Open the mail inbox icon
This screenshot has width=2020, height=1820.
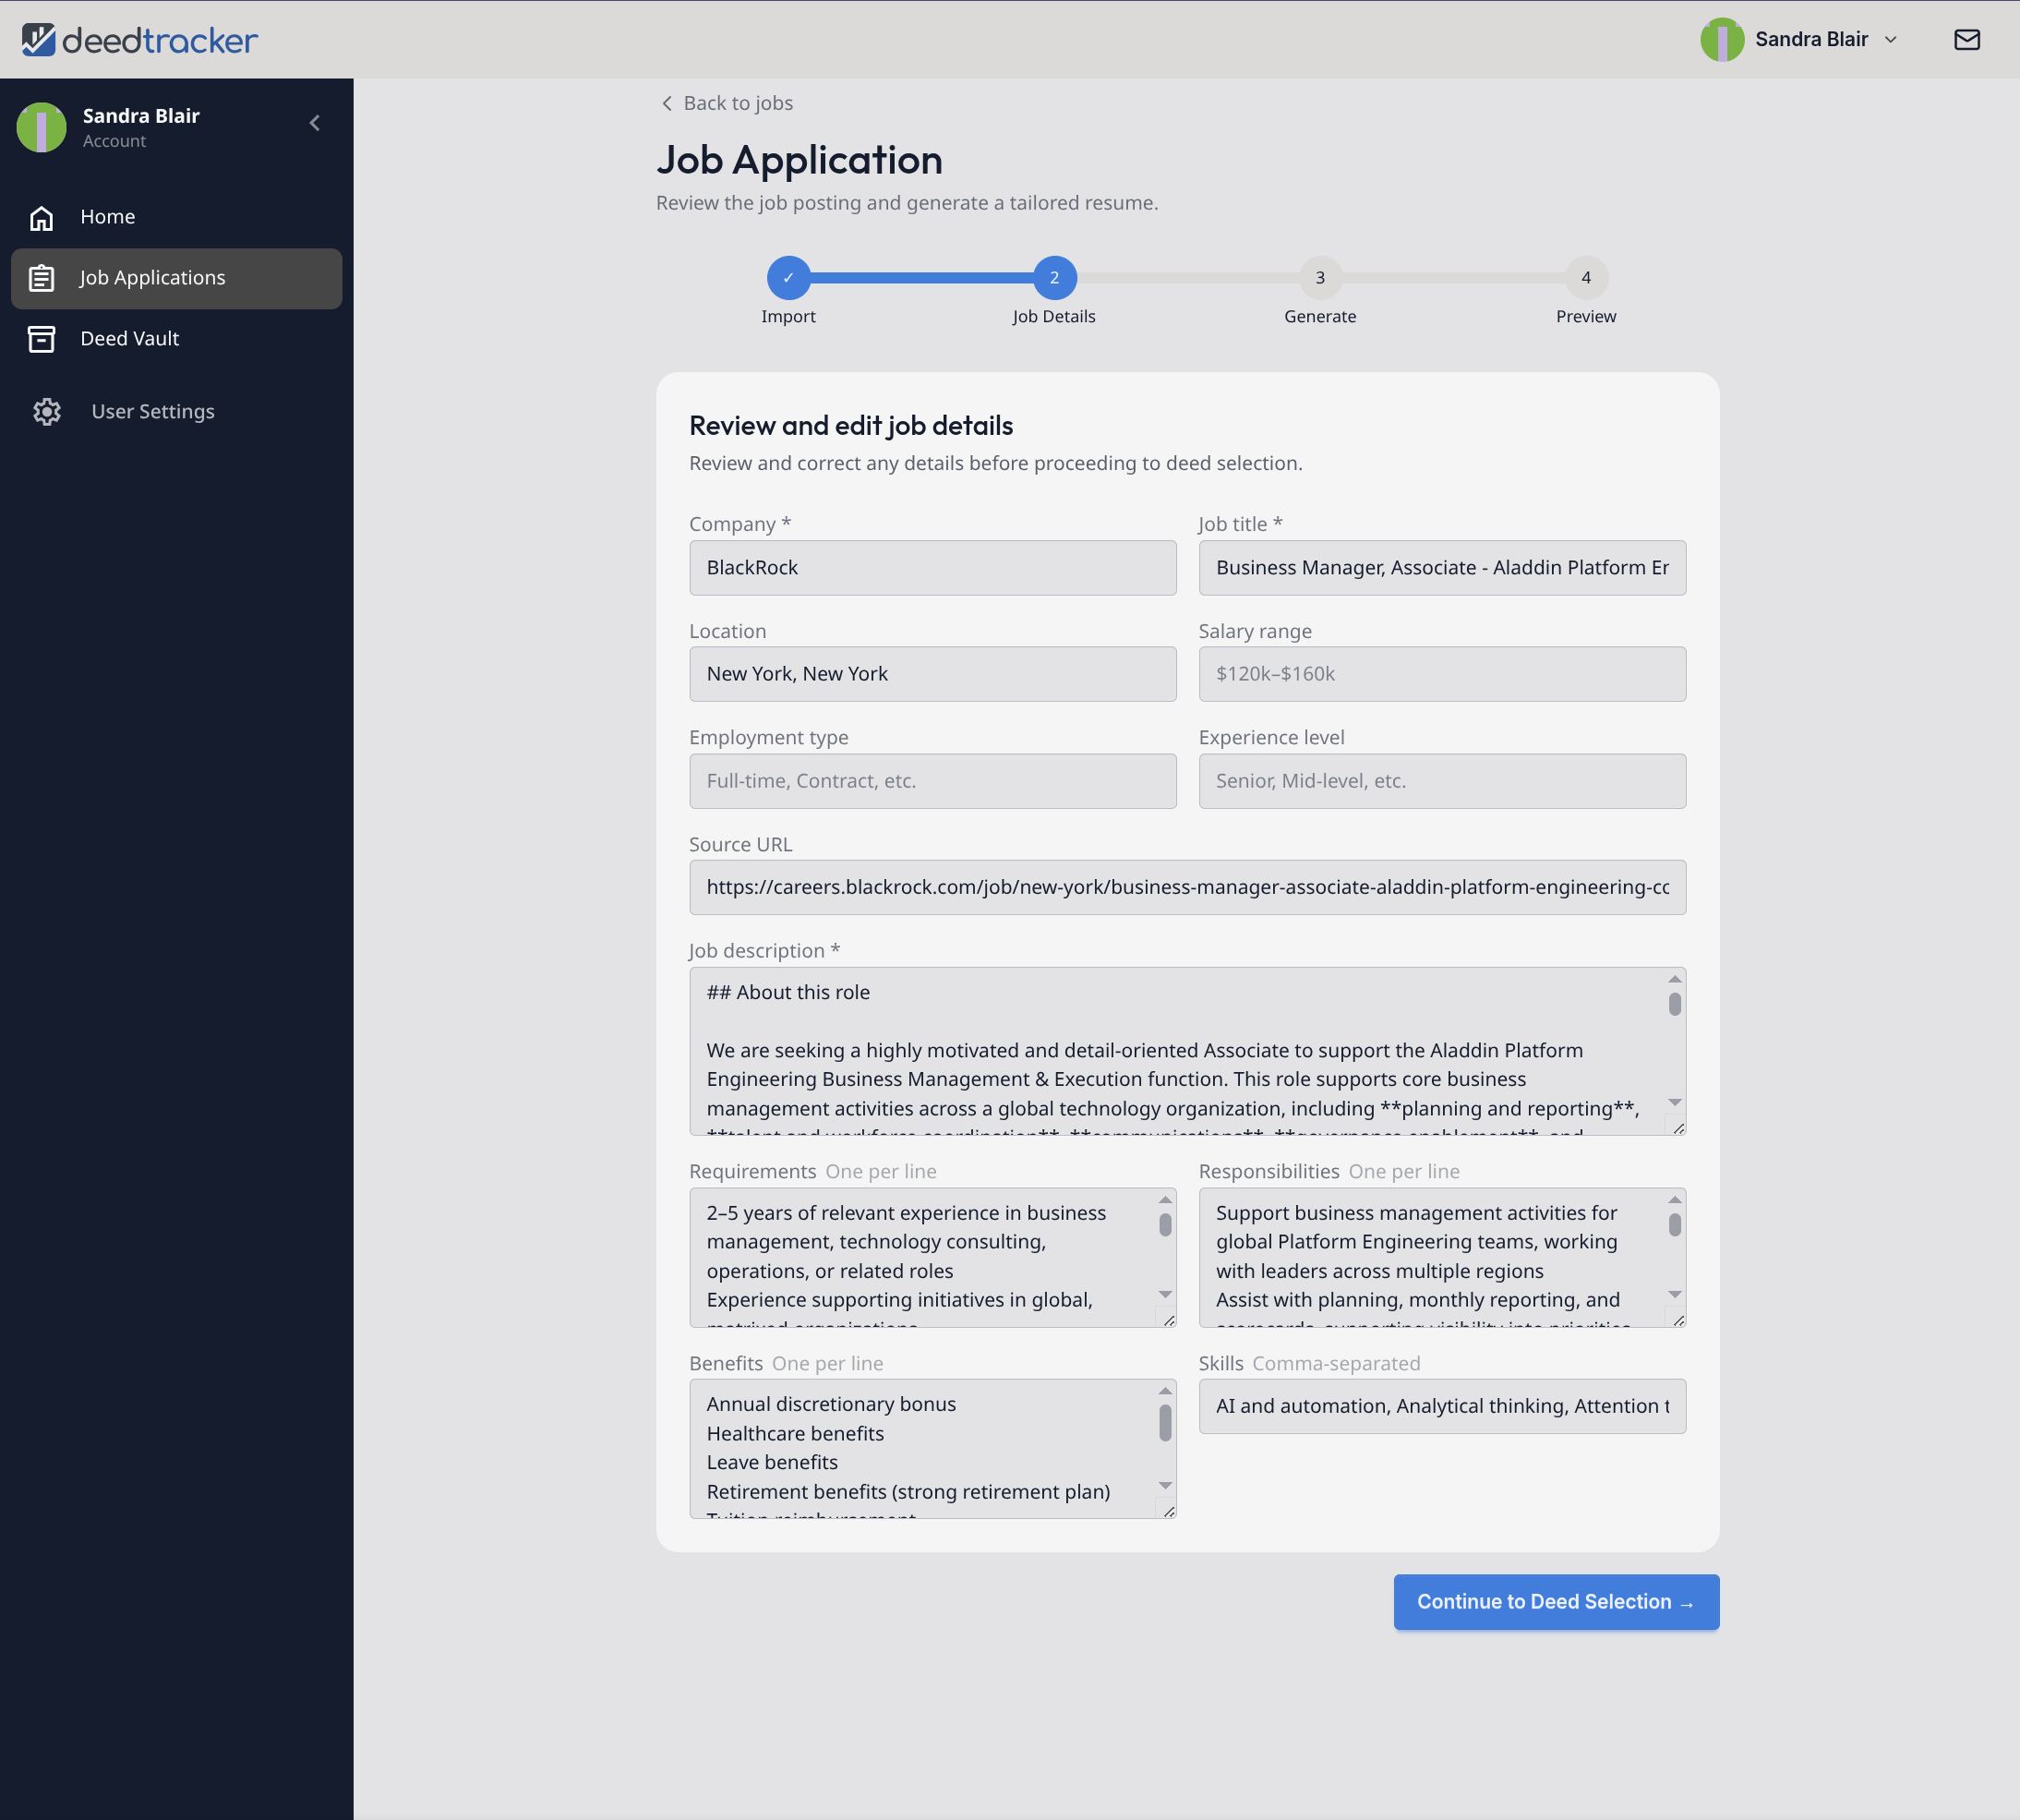tap(1966, 39)
